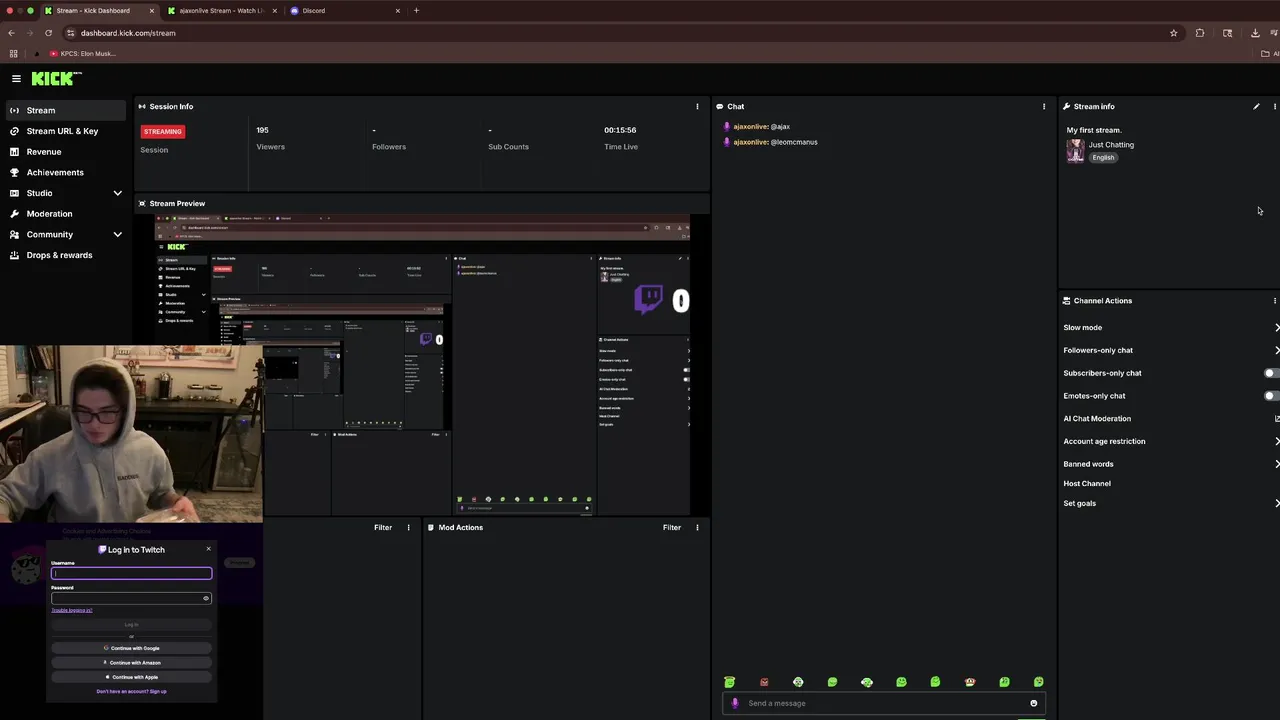
Task: Bookmark this page with the star icon
Action: 1173,33
